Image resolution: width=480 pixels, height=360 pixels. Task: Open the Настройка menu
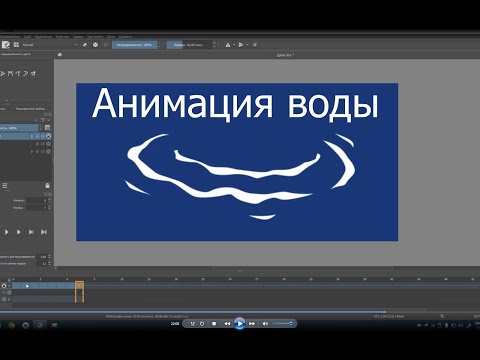[x=95, y=37]
